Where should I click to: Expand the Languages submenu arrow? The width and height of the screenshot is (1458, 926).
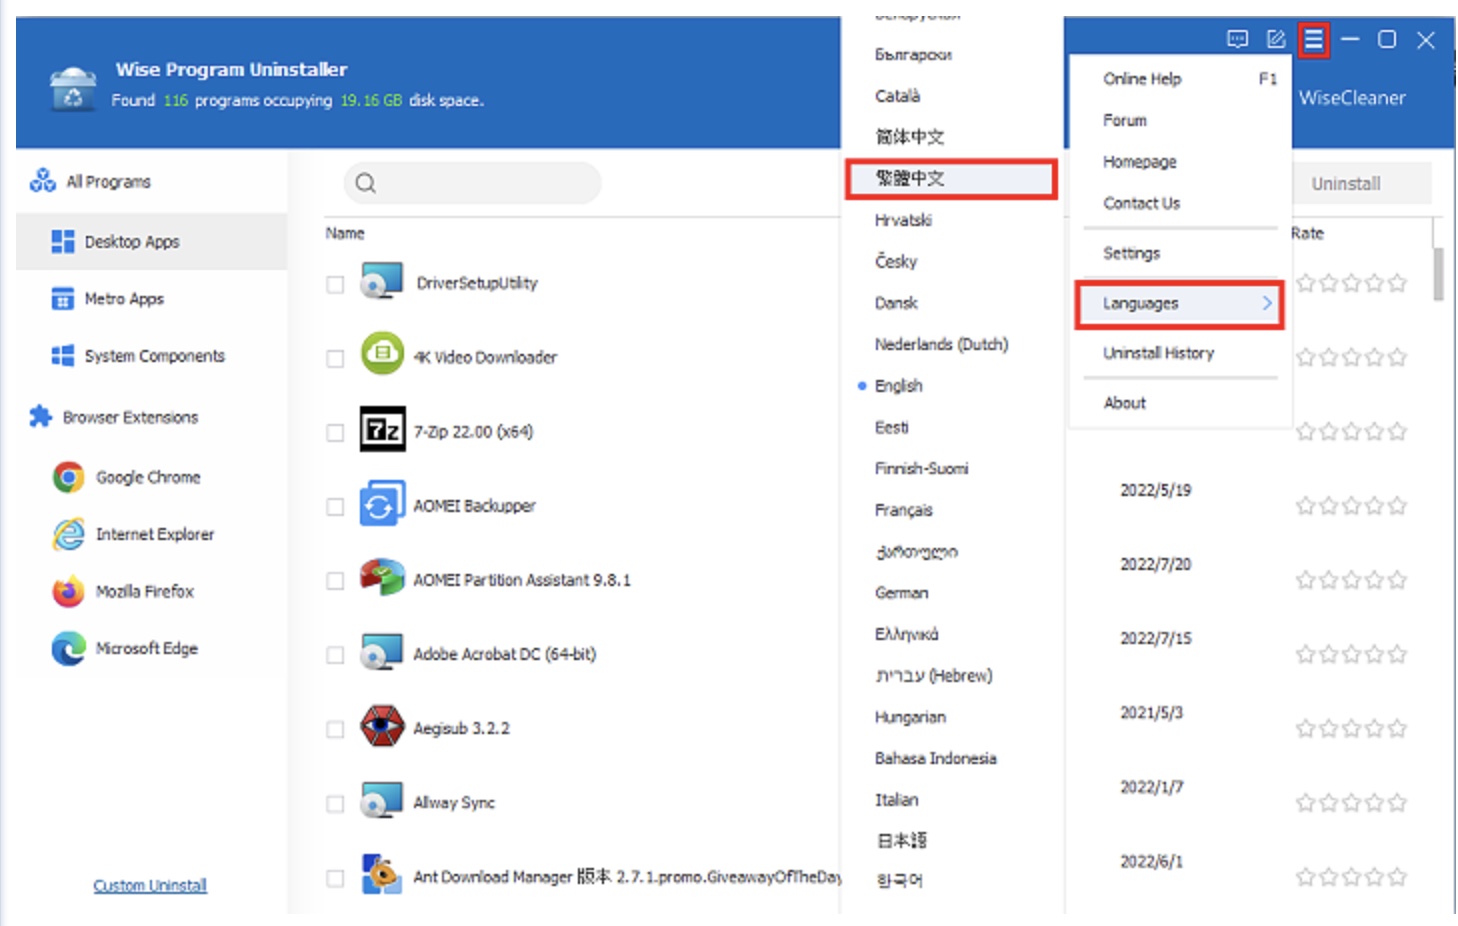point(1267,303)
